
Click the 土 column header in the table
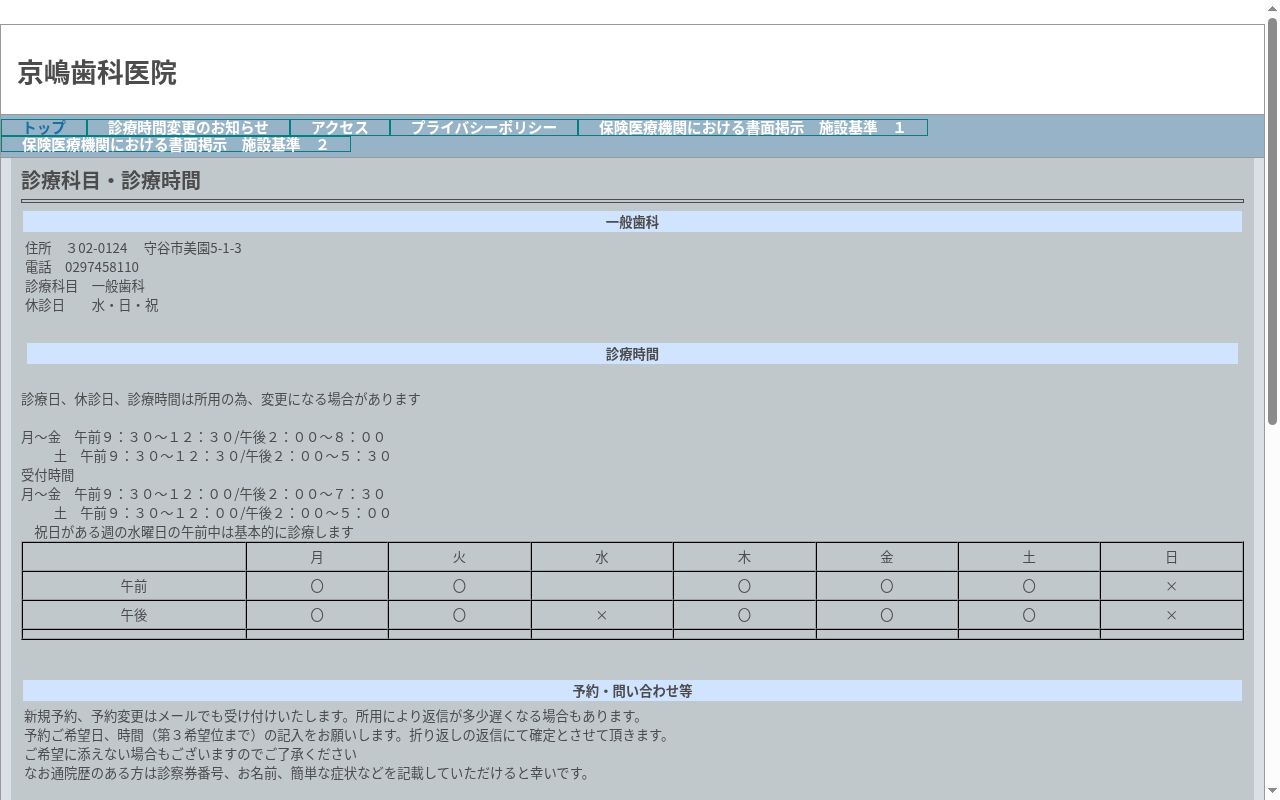1029,557
